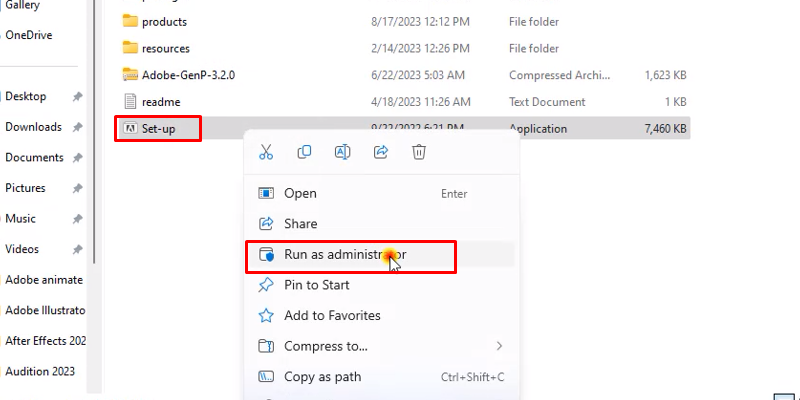Viewport: 800px width, 400px height.
Task: Select the Adobe-GenP-3.2.0 file name
Action: [x=188, y=75]
